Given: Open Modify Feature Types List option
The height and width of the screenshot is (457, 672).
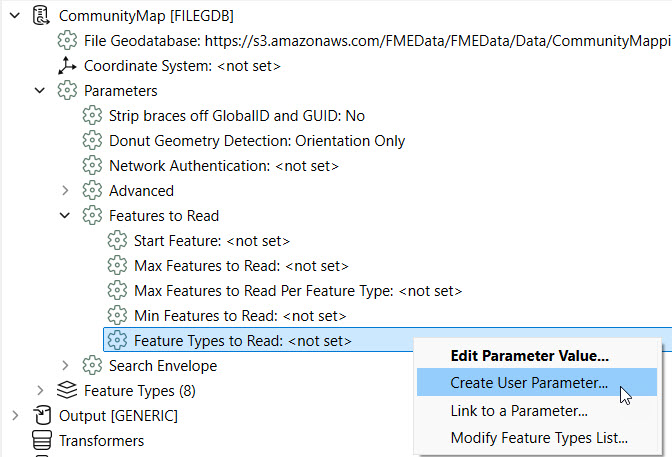Looking at the screenshot, I should click(x=538, y=437).
